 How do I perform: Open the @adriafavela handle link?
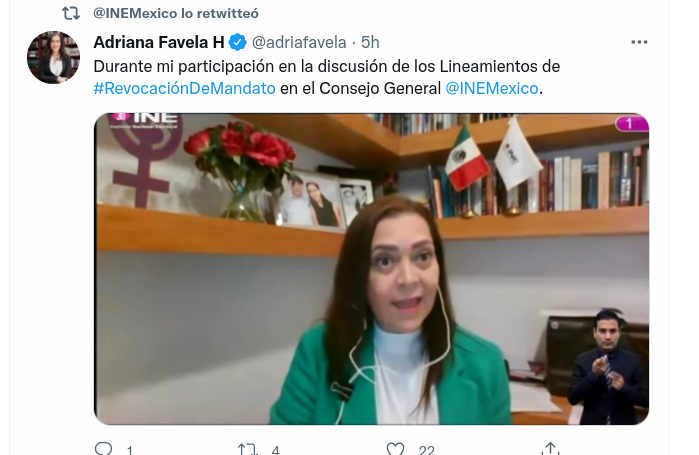[299, 42]
